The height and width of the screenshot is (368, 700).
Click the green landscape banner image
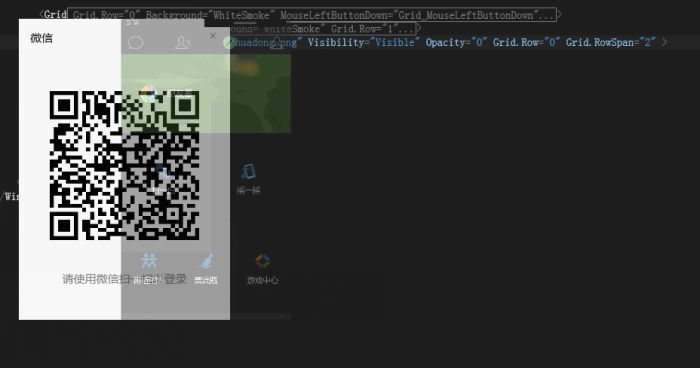pos(206,93)
